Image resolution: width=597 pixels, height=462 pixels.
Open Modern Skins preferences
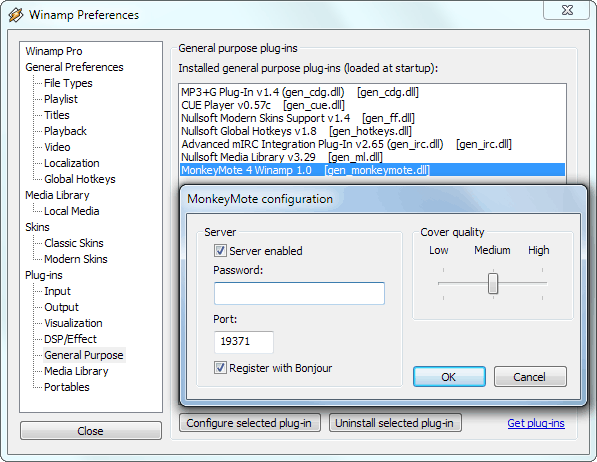pos(76,259)
